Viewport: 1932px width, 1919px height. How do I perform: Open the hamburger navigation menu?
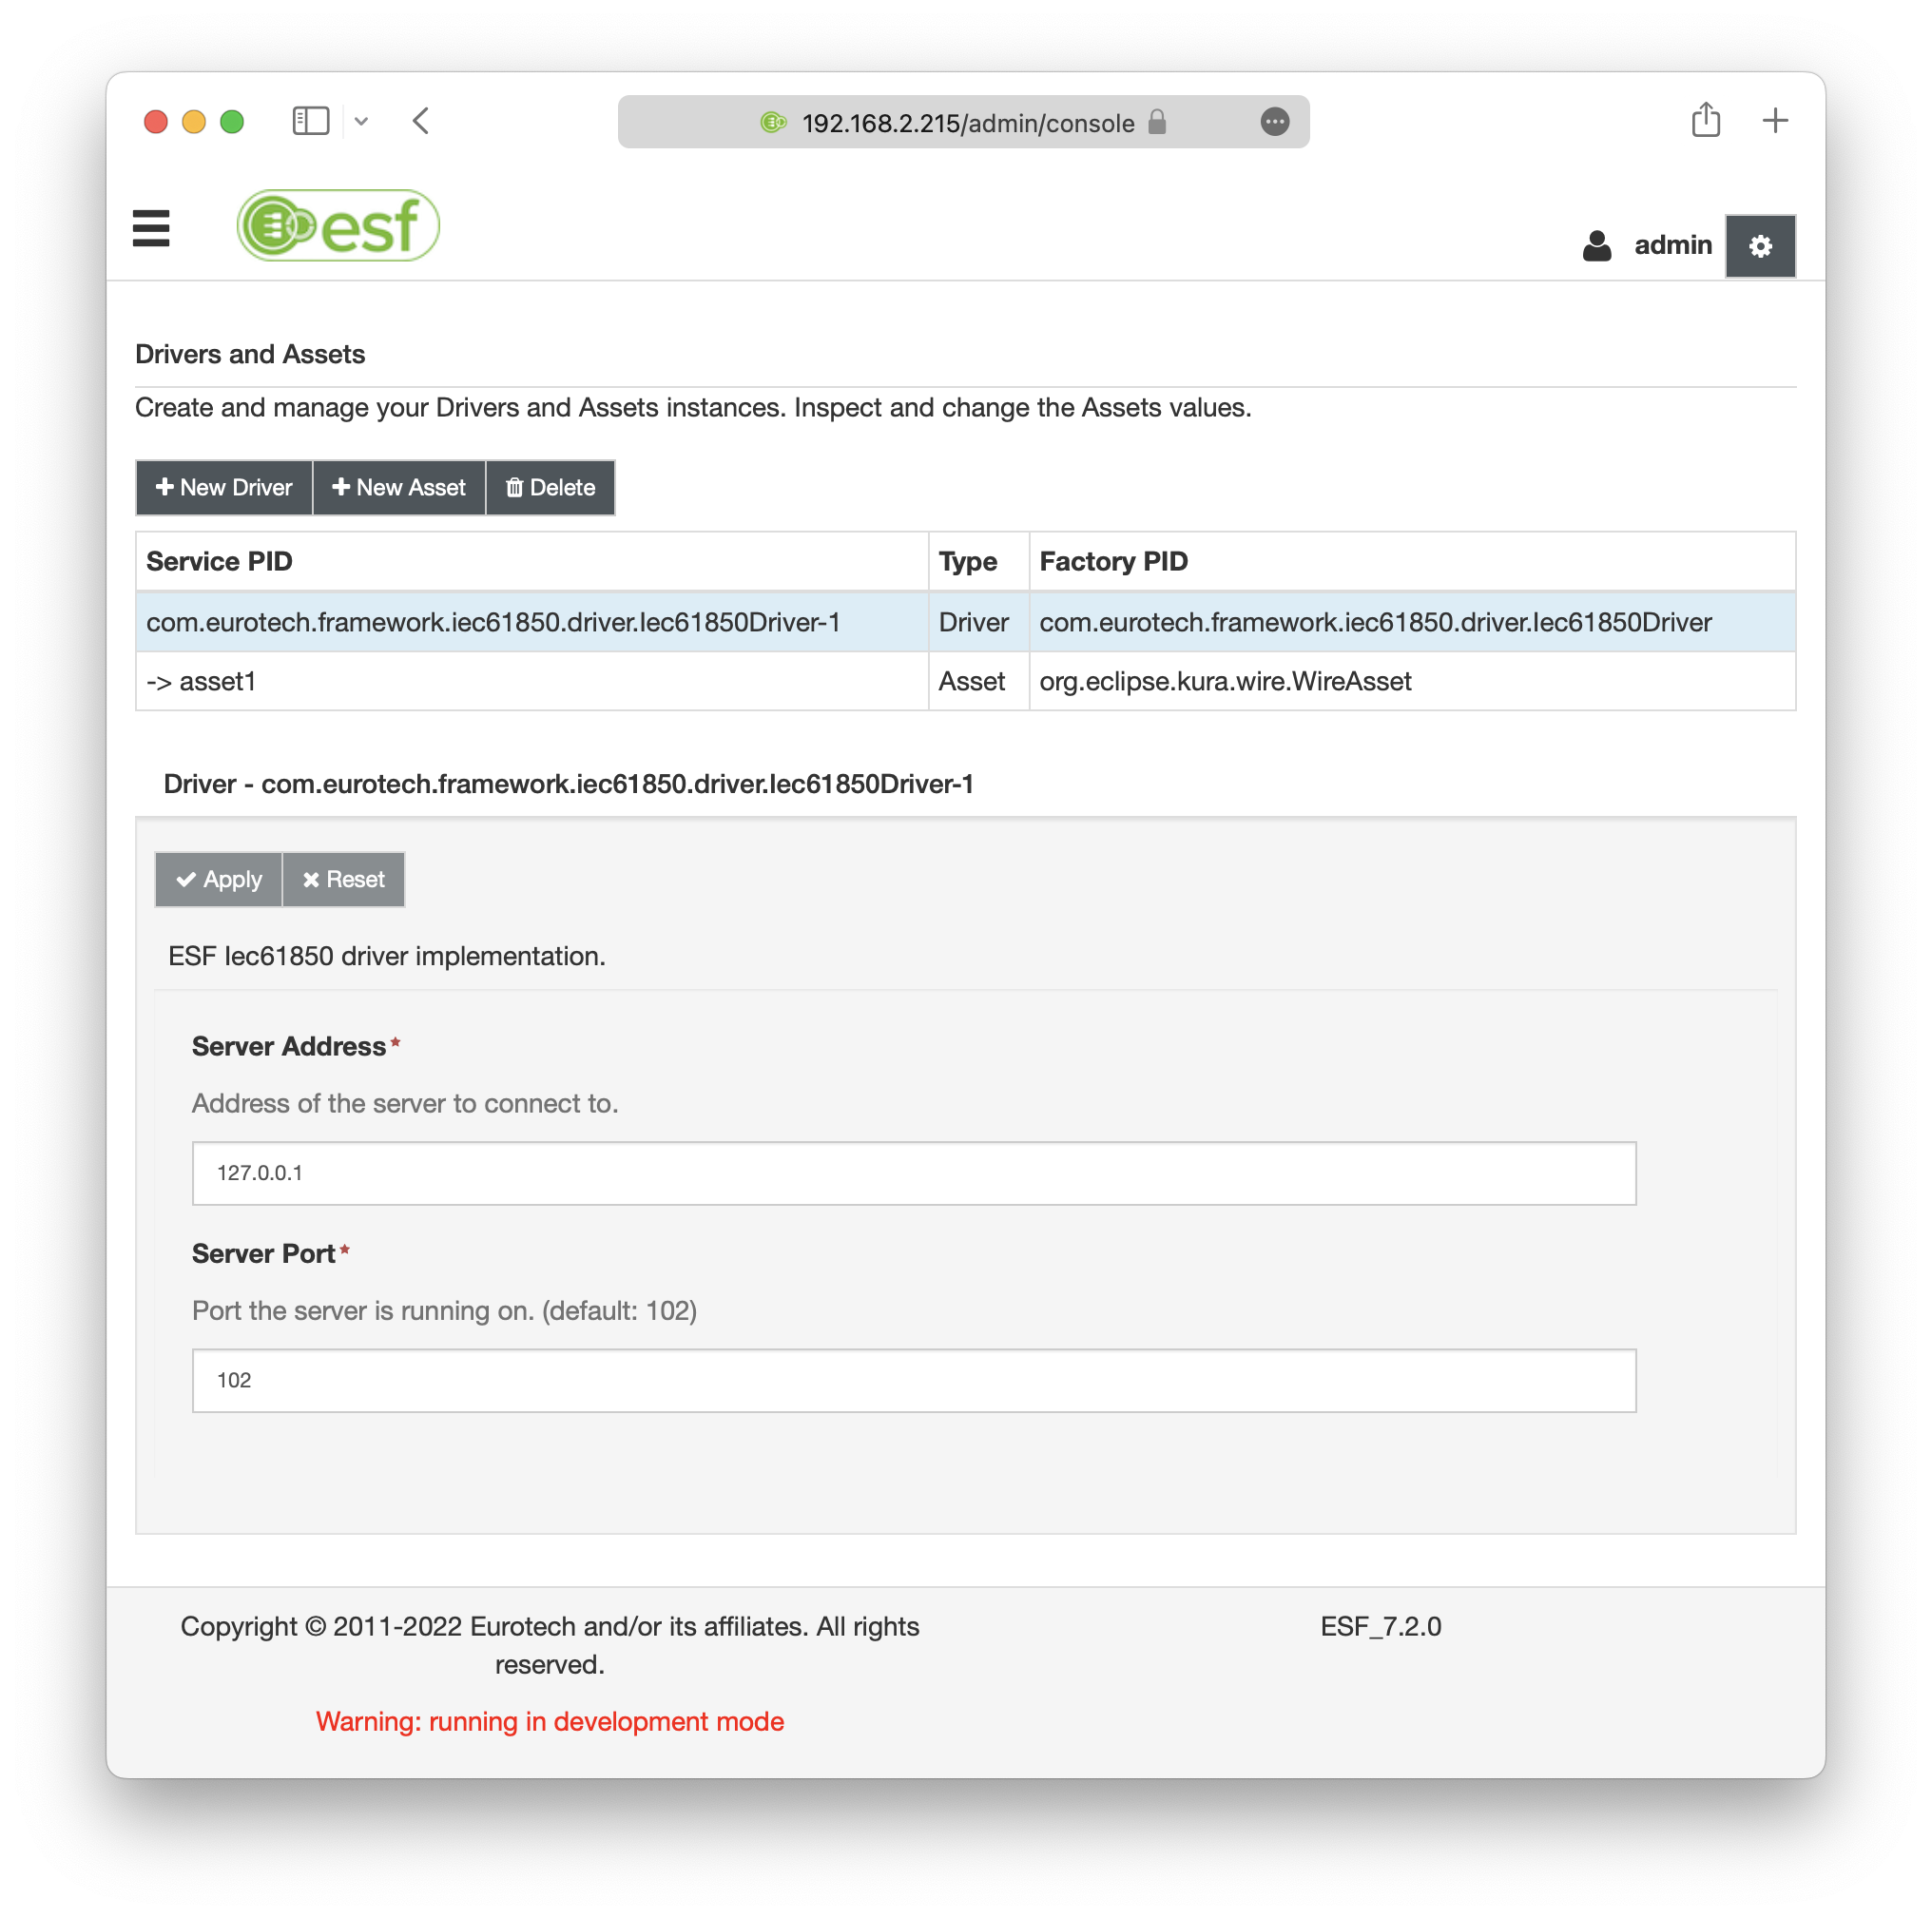coord(151,228)
